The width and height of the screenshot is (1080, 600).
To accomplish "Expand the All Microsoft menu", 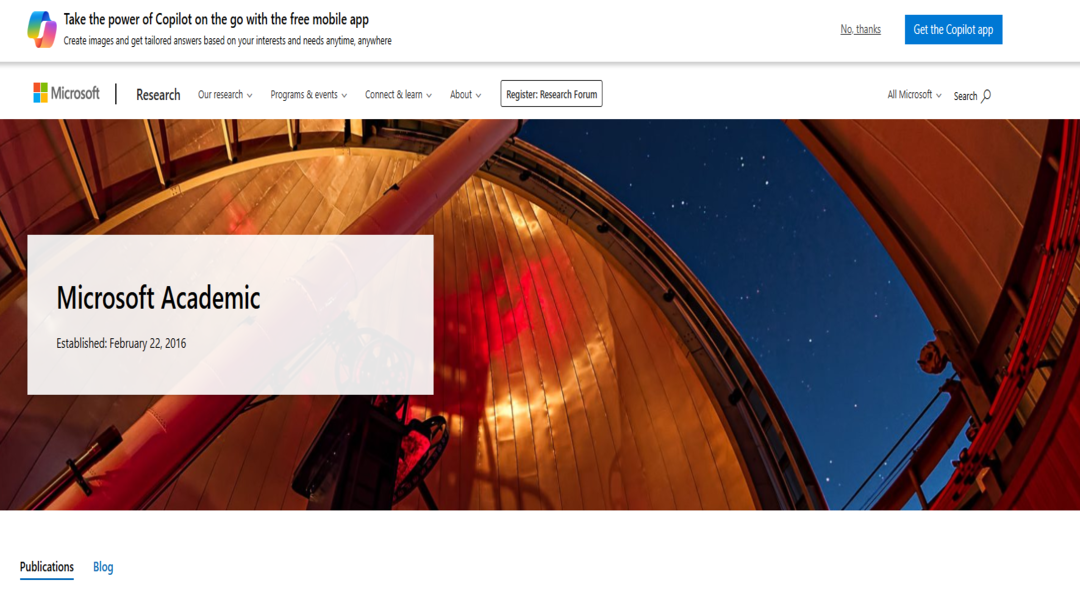I will click(x=914, y=94).
